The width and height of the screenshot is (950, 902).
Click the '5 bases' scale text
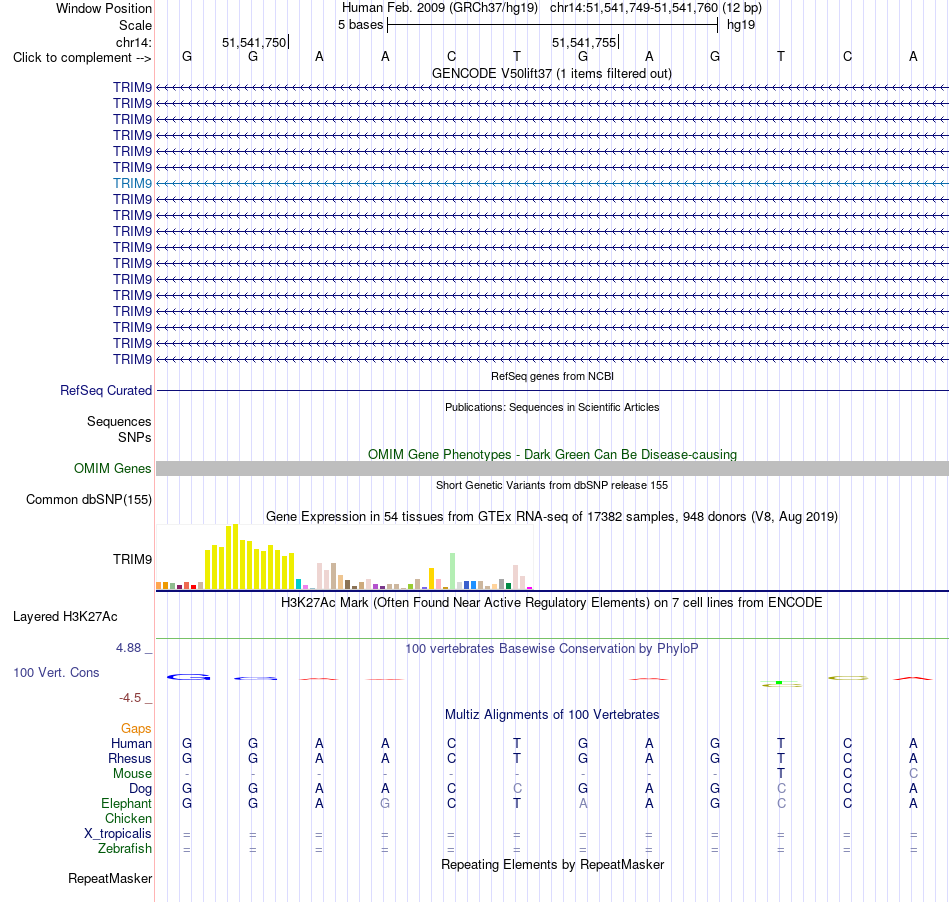[360, 25]
